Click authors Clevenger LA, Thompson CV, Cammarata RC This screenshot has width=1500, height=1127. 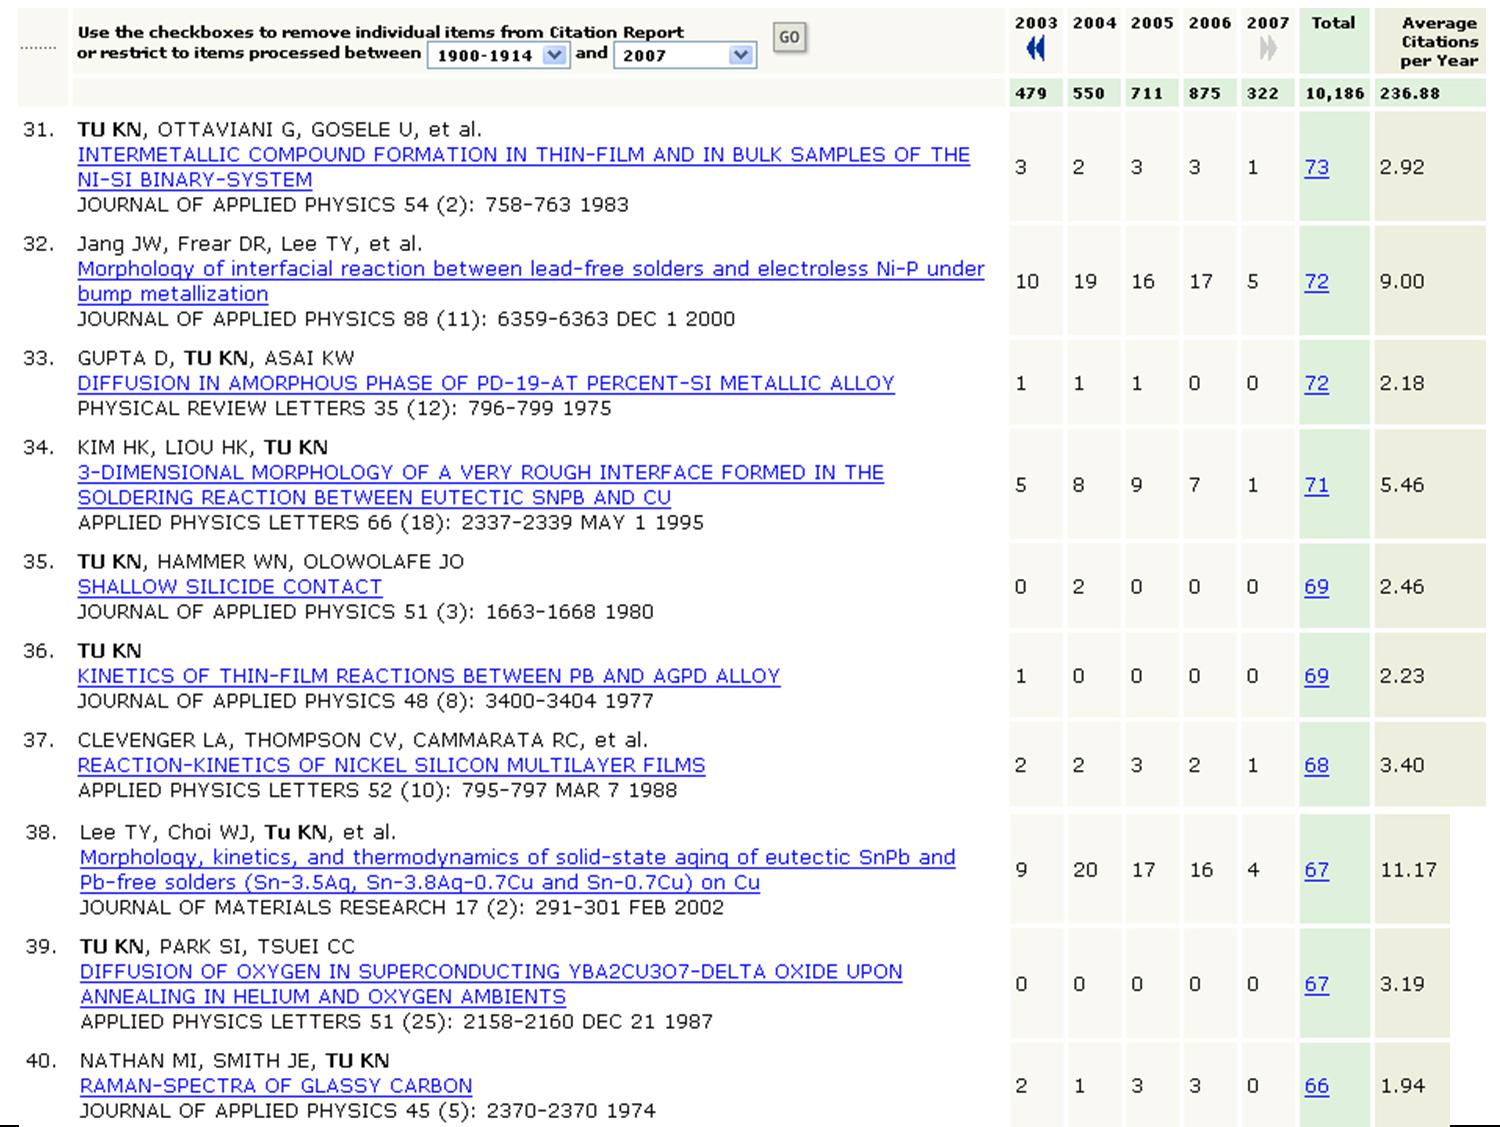[363, 740]
